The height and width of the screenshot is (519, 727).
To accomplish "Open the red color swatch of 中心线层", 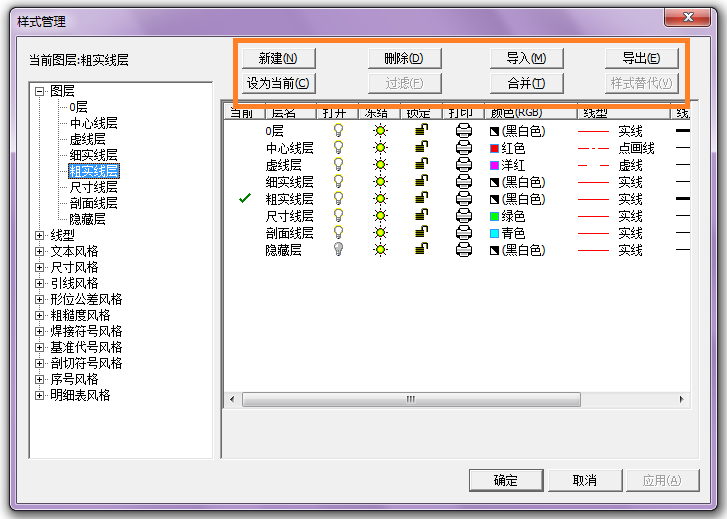I will (x=494, y=148).
